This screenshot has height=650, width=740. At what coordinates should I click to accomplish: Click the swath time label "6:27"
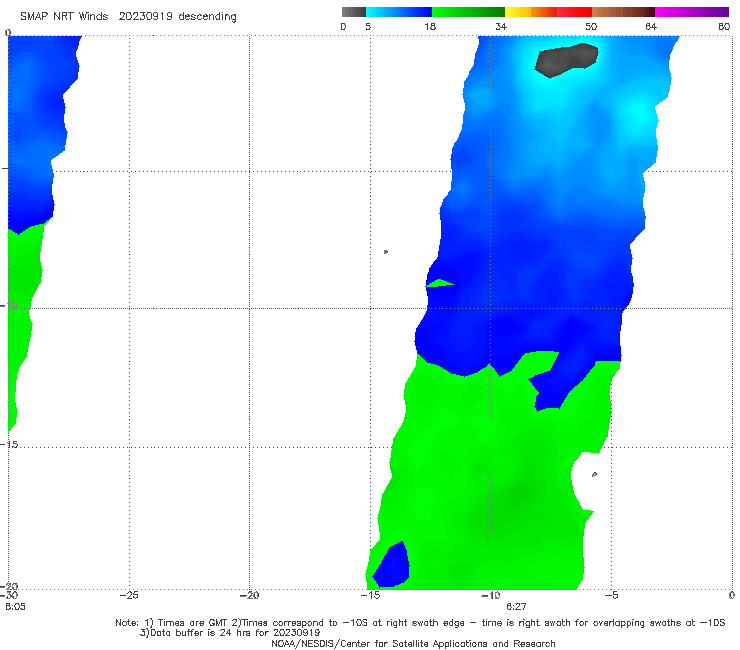click(516, 607)
